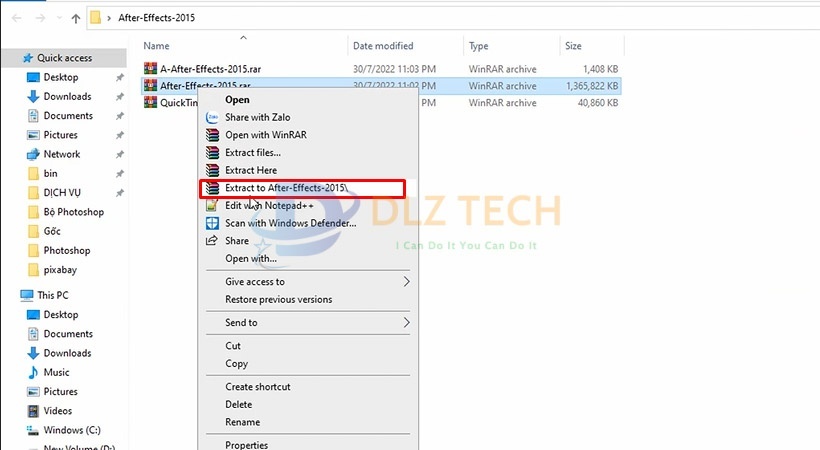Click WinRAR icon of QuickTime archive row
Screen dimensions: 820x450
click(x=151, y=102)
